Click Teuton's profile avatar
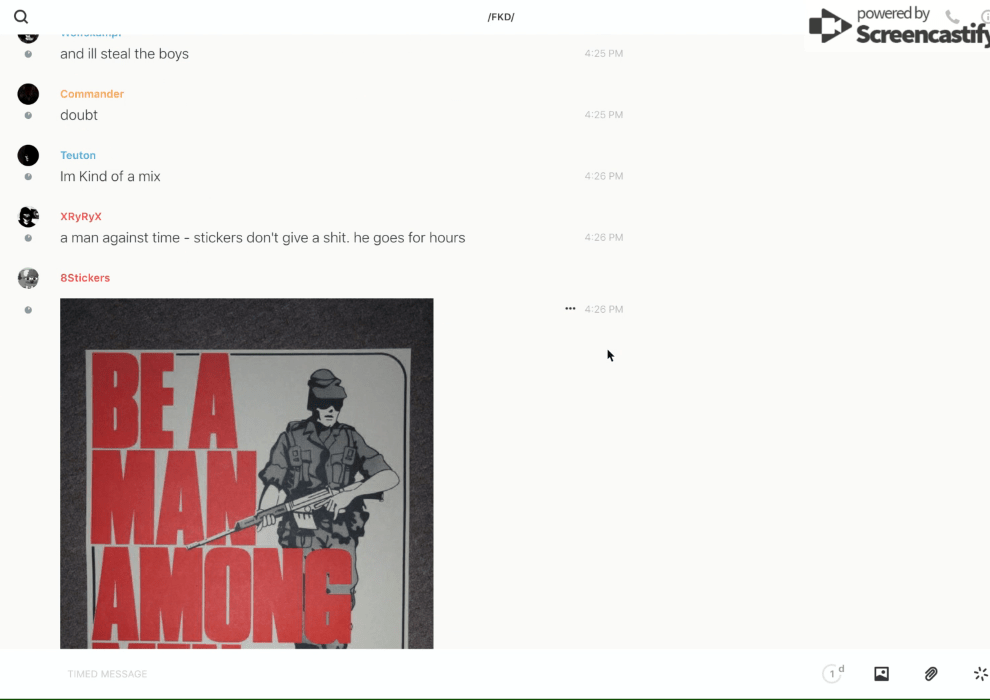Screen dimensions: 990x700 (28, 155)
